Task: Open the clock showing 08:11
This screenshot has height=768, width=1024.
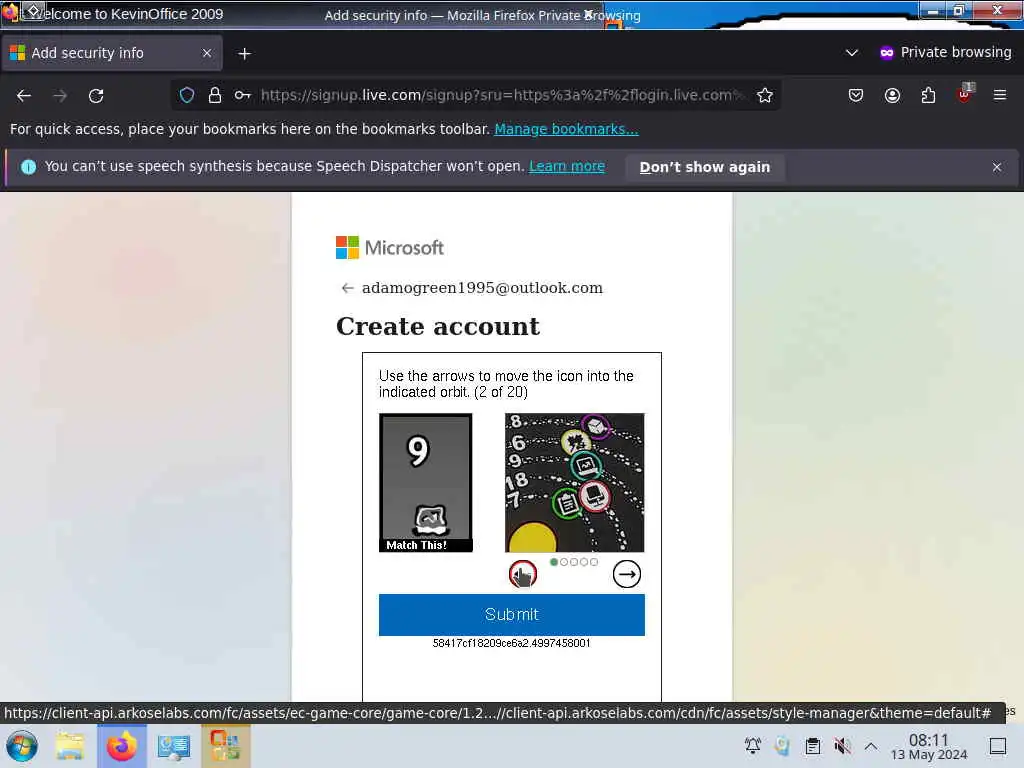Action: [929, 746]
